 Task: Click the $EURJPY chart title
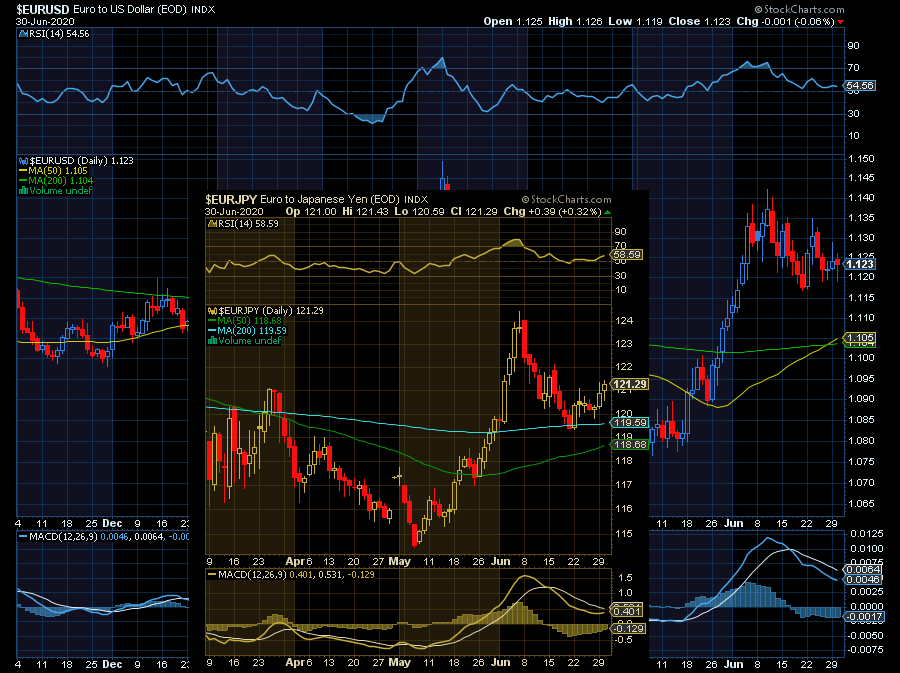[x=231, y=199]
